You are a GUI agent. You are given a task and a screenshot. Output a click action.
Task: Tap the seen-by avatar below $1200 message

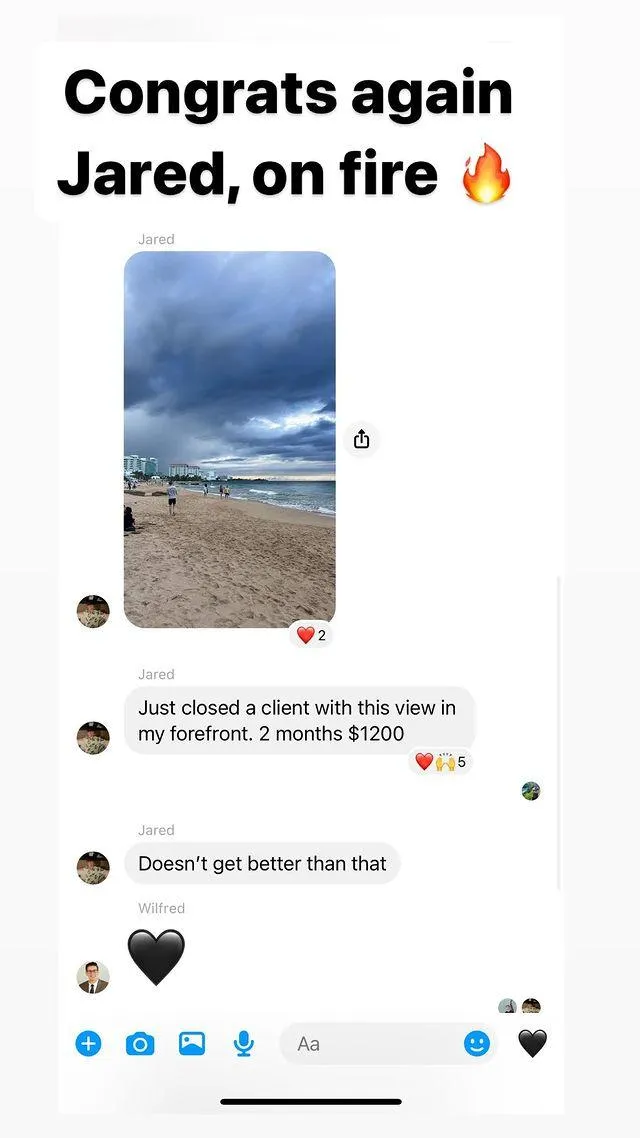(531, 791)
